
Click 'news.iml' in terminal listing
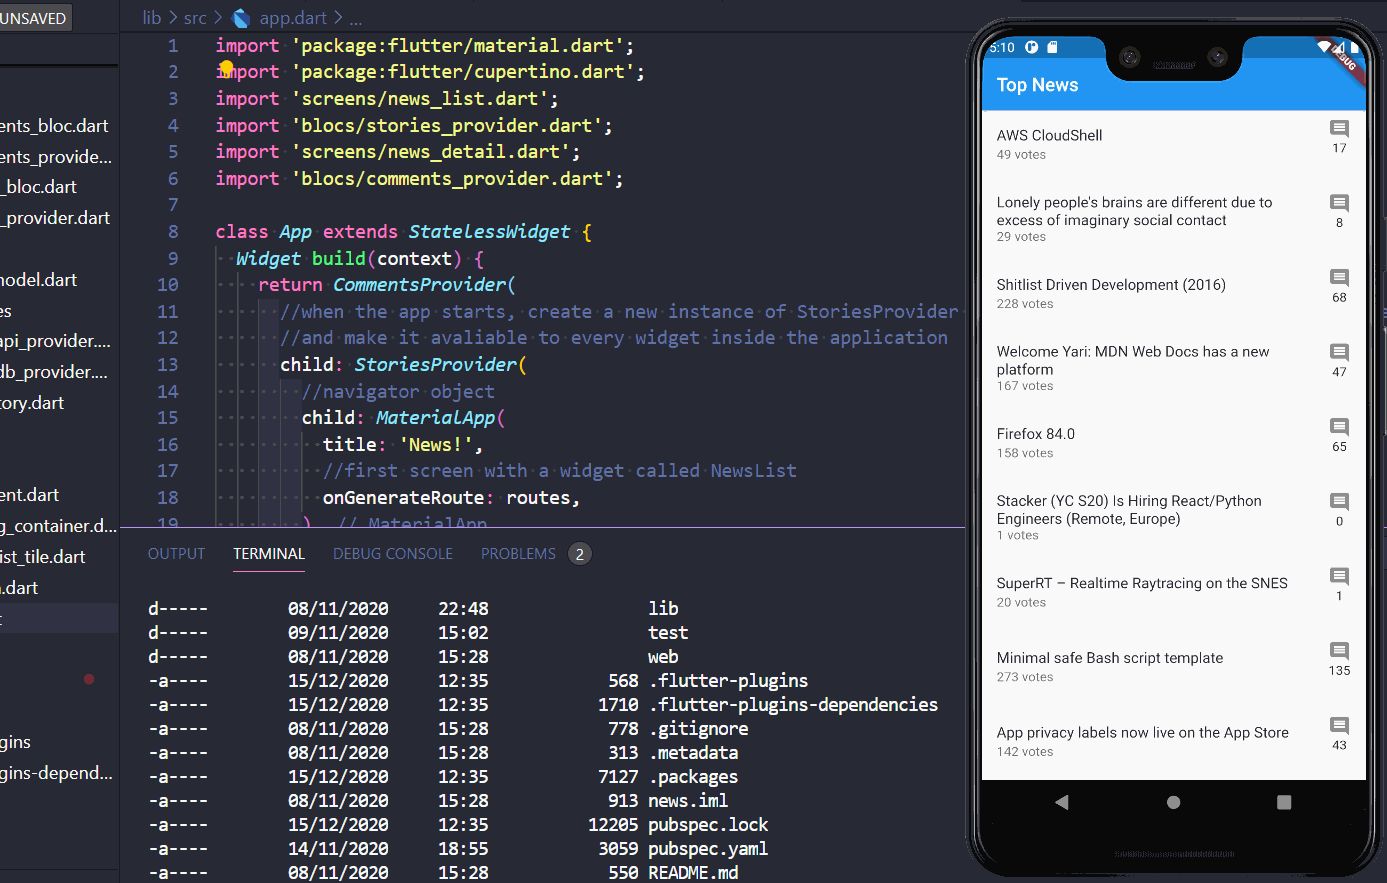point(688,801)
